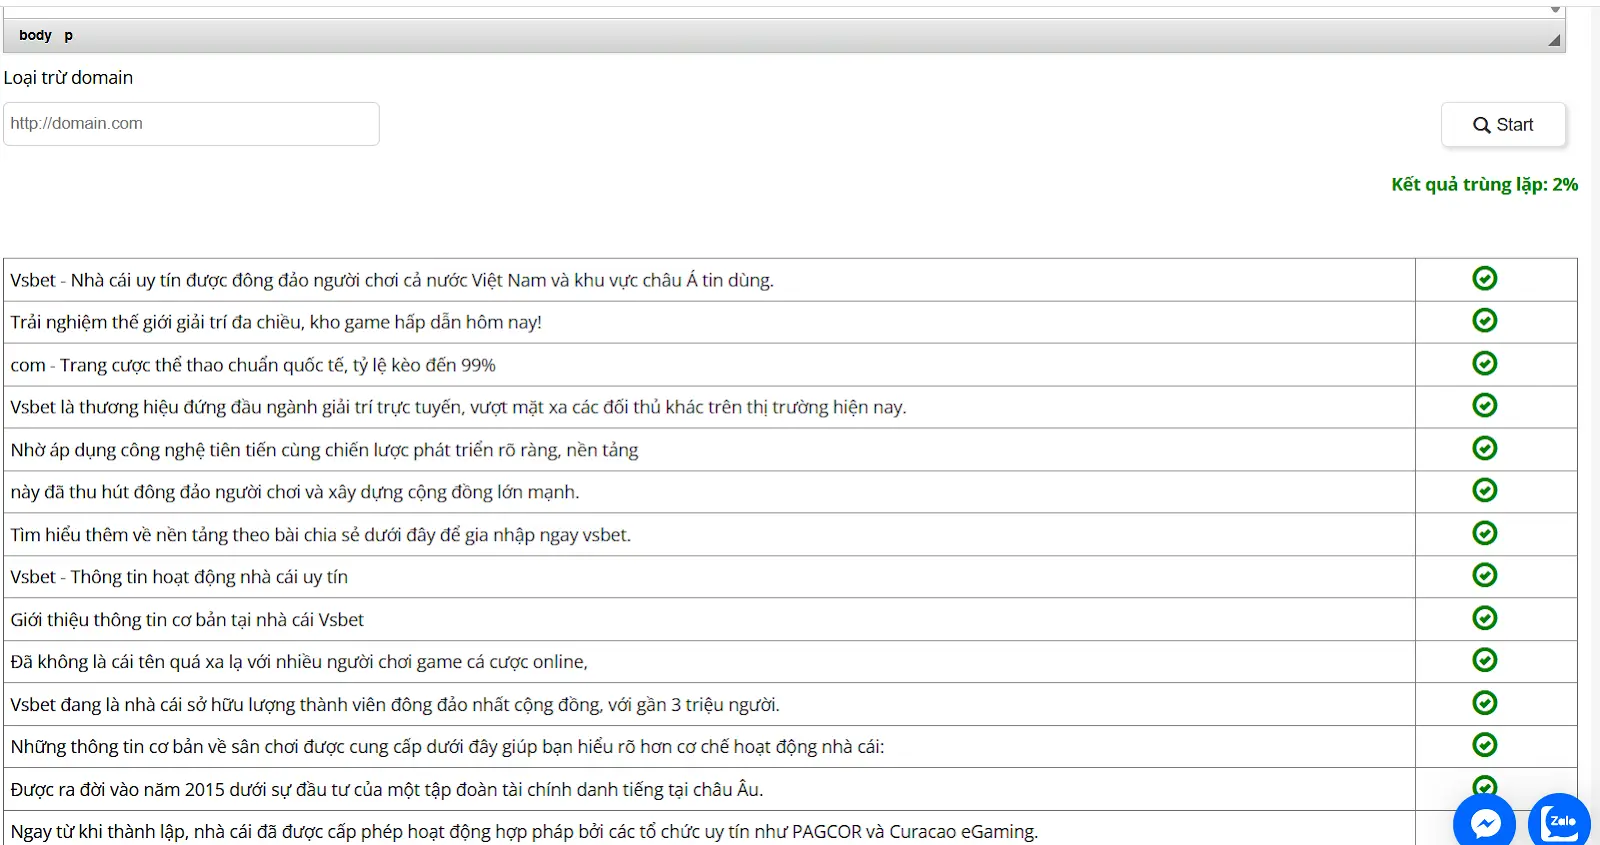Click check icon on 'Vsbet là thương hiệu' row

(x=1484, y=406)
